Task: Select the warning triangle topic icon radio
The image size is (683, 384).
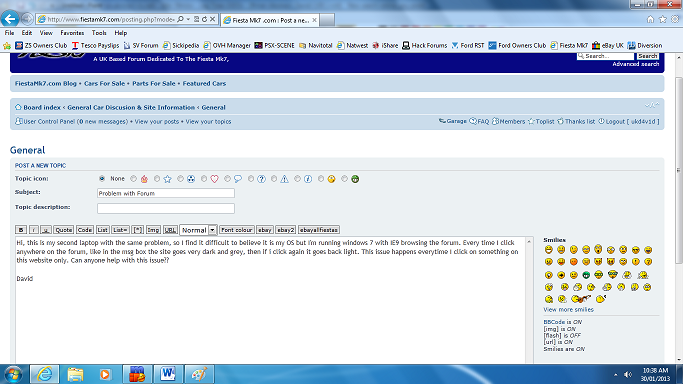Action: pos(274,179)
